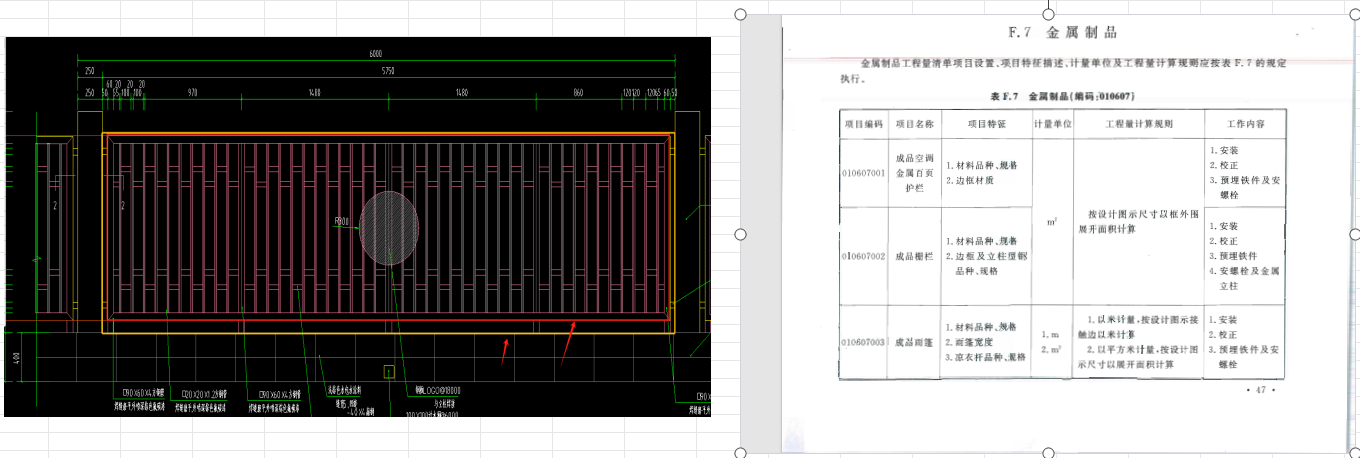Click the "工作内容" column header
Viewport: 1360px width, 458px height.
(x=1244, y=124)
